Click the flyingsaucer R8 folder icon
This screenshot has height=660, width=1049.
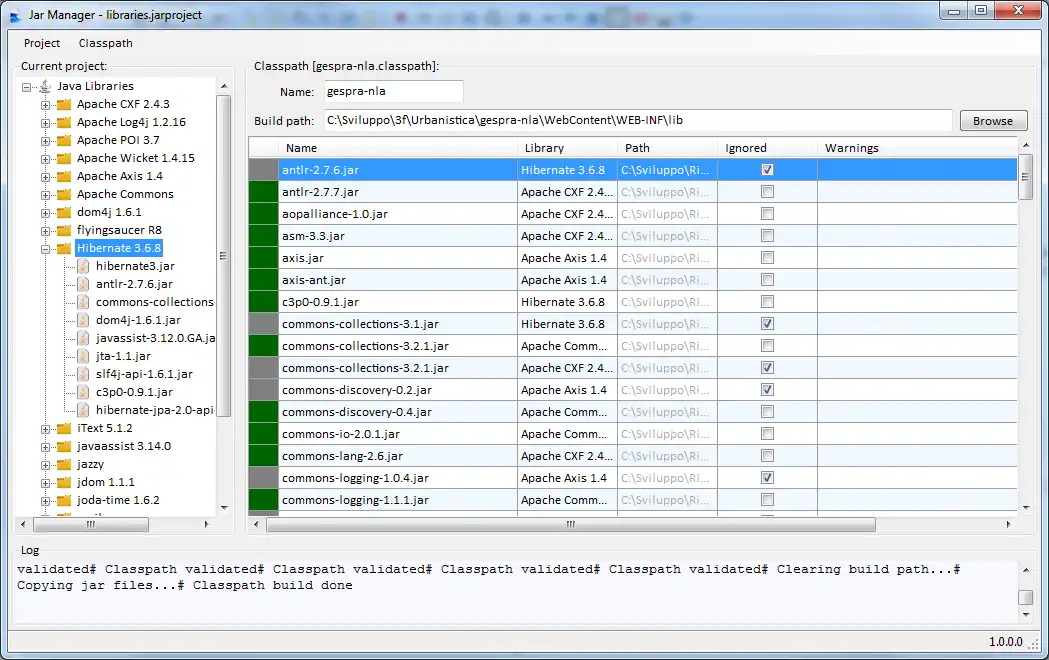point(64,231)
